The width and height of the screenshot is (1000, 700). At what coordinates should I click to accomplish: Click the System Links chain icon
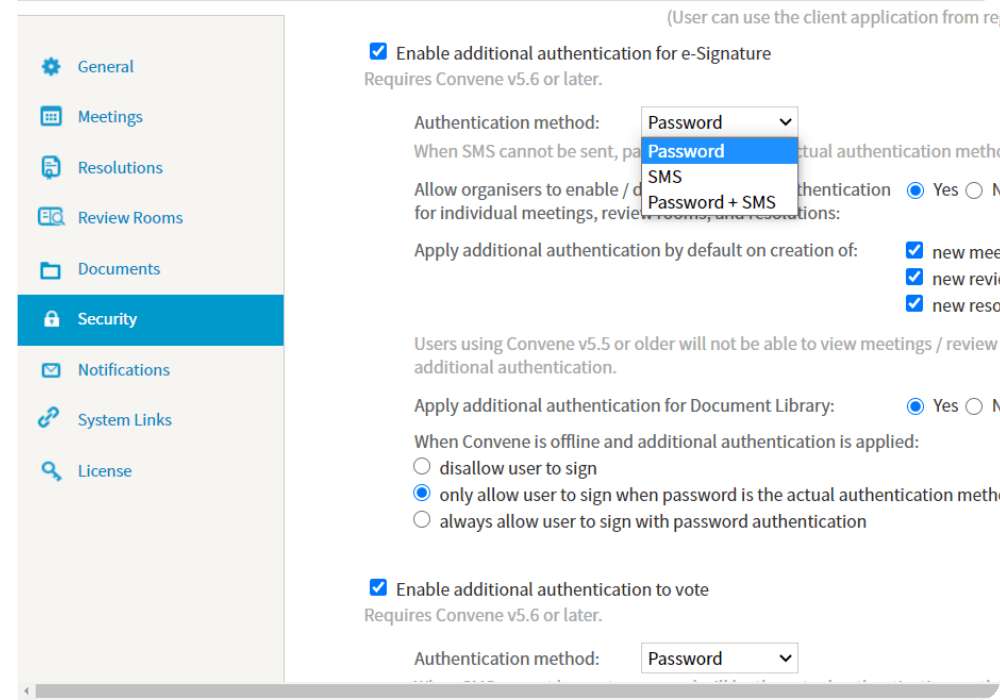(49, 420)
